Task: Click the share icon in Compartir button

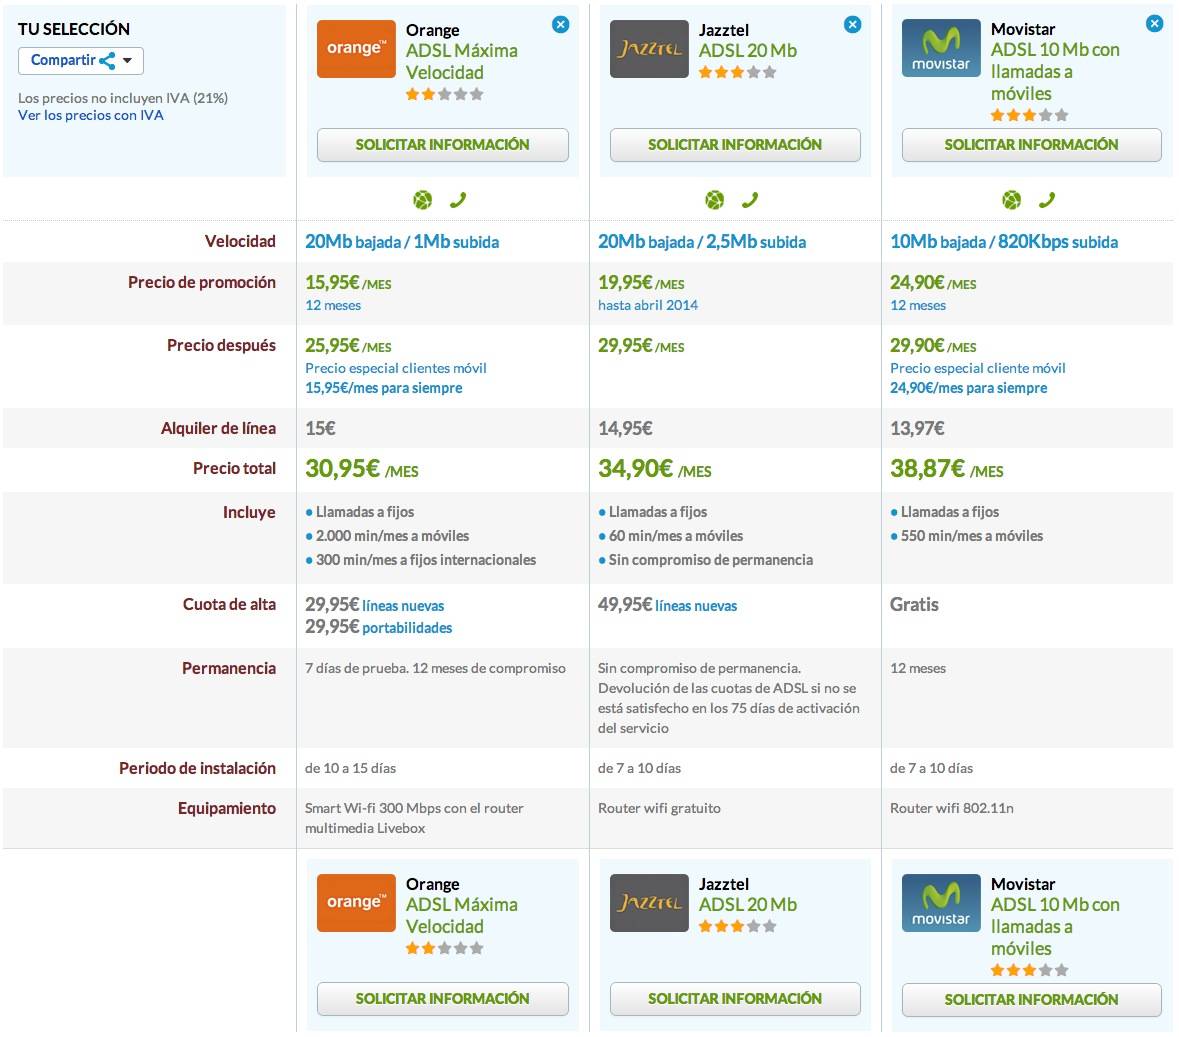Action: 108,61
